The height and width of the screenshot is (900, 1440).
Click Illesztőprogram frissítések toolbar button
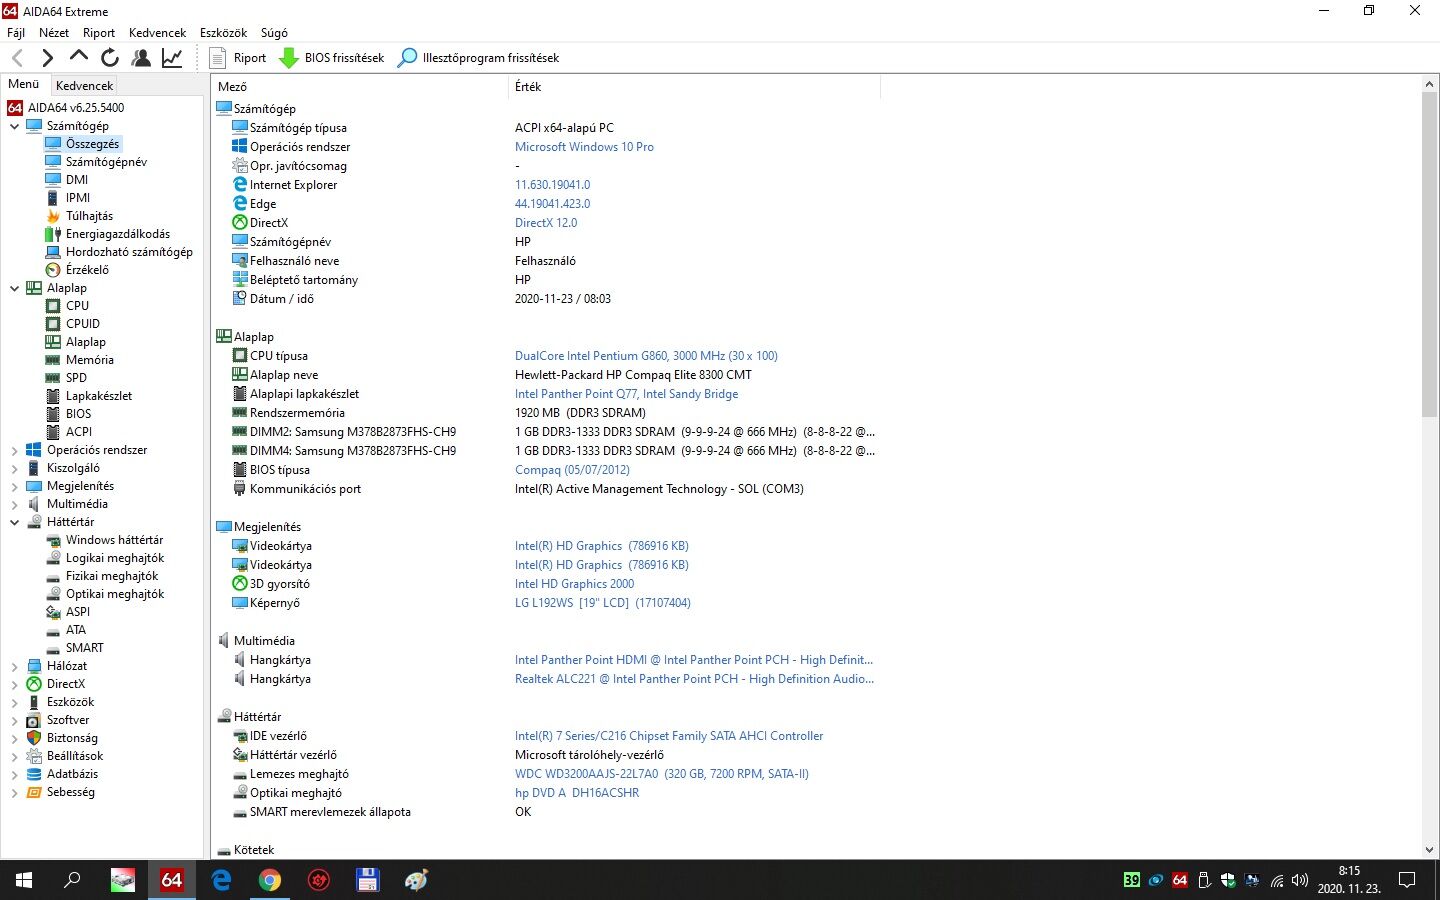point(478,58)
